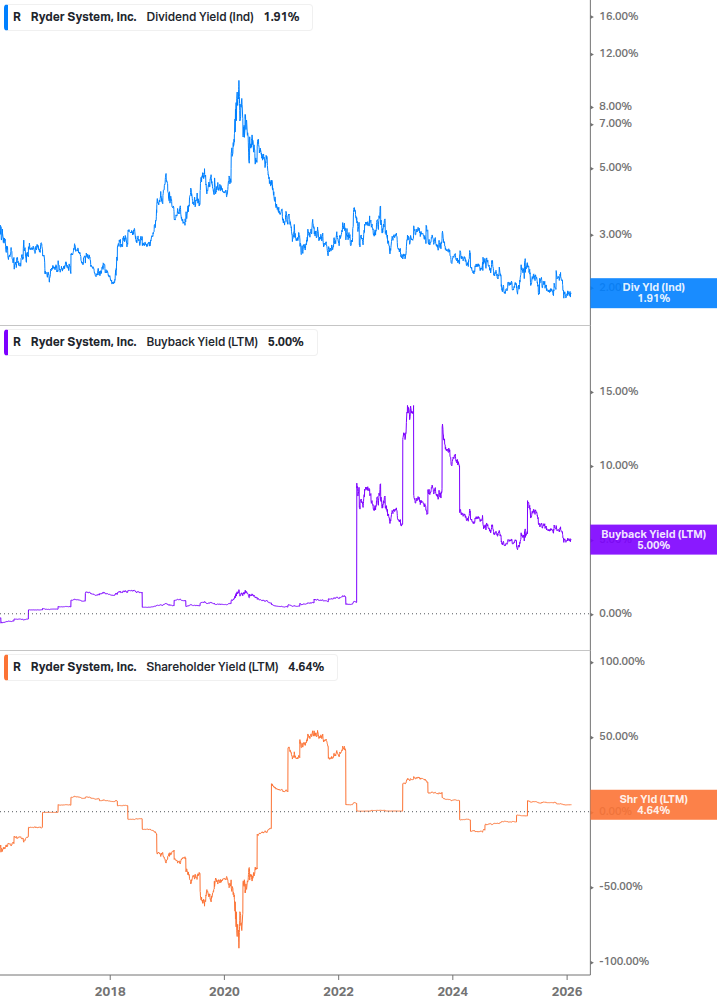The height and width of the screenshot is (1005, 717).
Task: Click the 1.91% value in Dividend Yield legend
Action: 282,17
